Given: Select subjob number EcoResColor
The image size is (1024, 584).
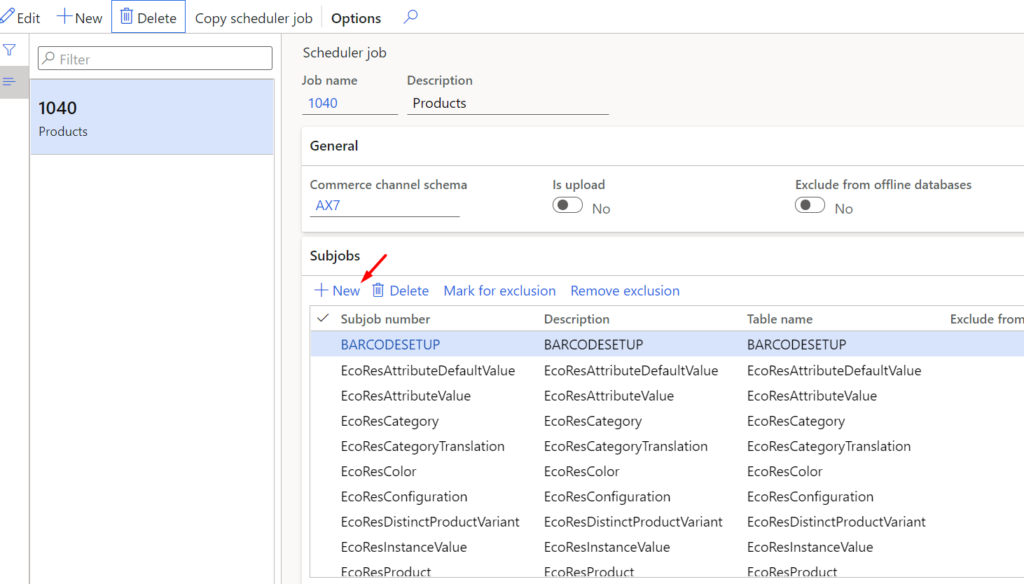Looking at the screenshot, I should (x=379, y=471).
